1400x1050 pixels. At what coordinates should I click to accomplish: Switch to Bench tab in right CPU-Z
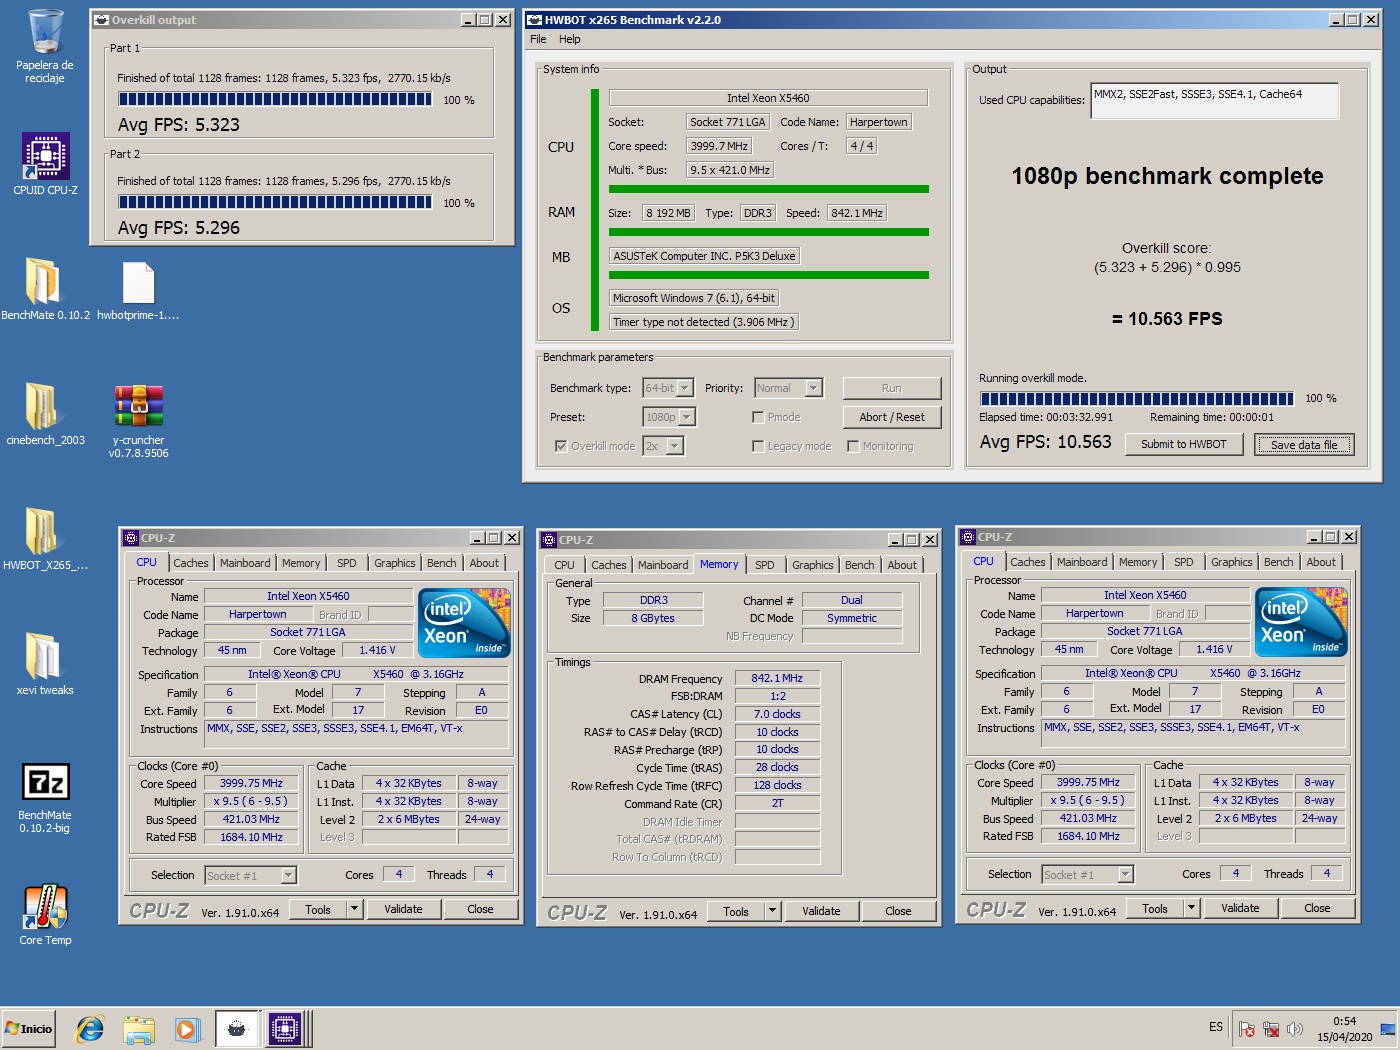[1278, 562]
